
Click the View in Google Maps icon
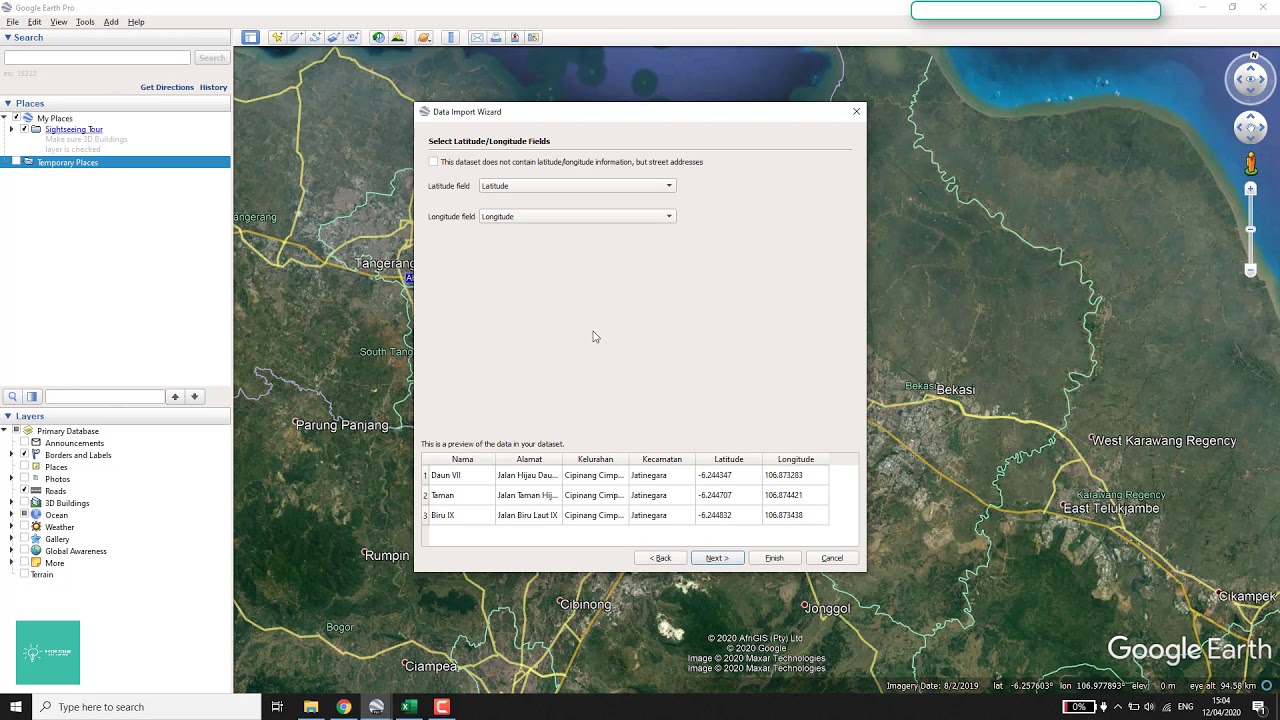(534, 38)
